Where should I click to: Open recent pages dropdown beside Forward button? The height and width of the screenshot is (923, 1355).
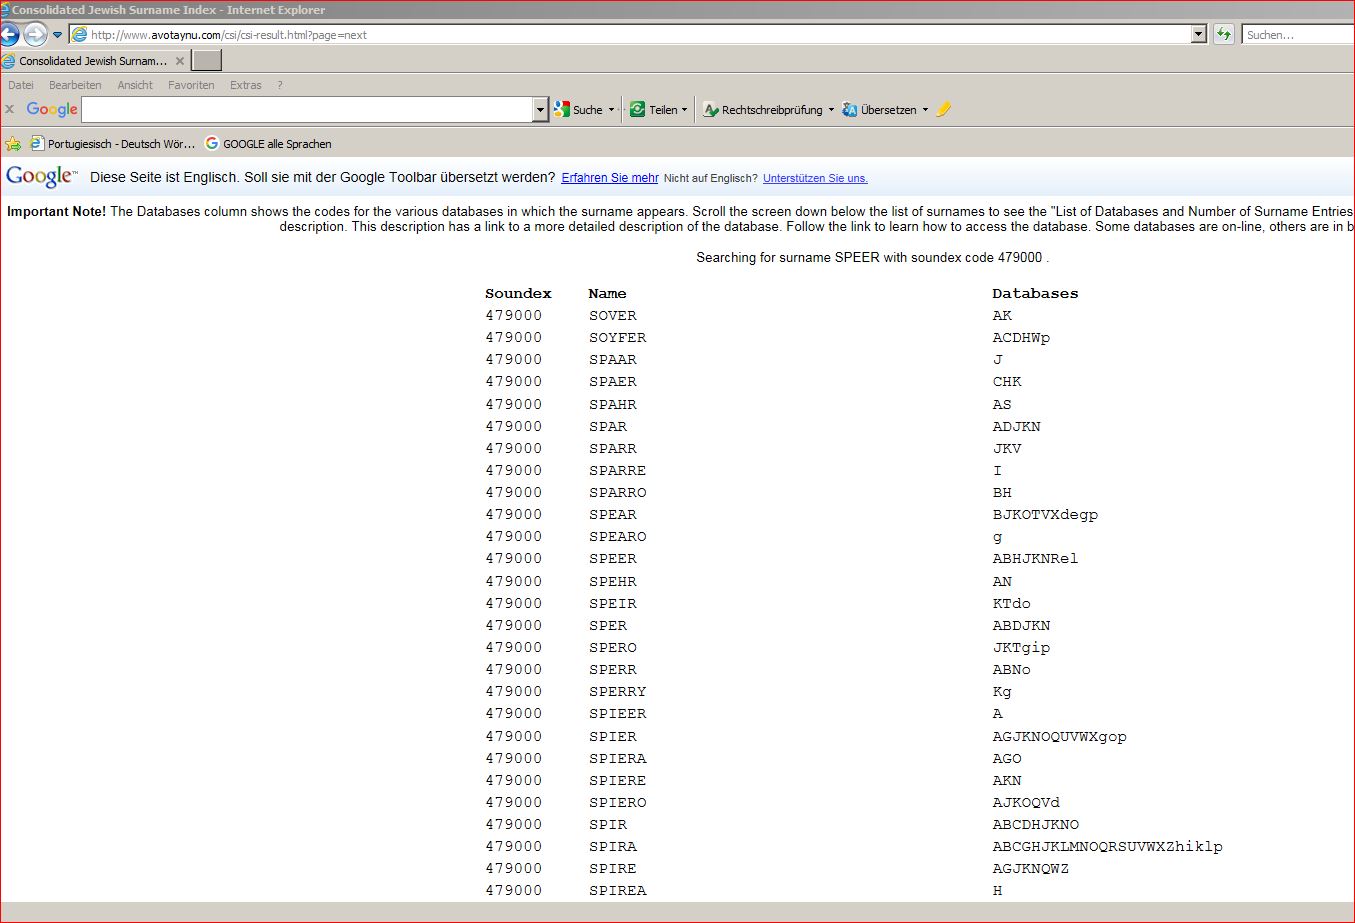click(x=57, y=35)
